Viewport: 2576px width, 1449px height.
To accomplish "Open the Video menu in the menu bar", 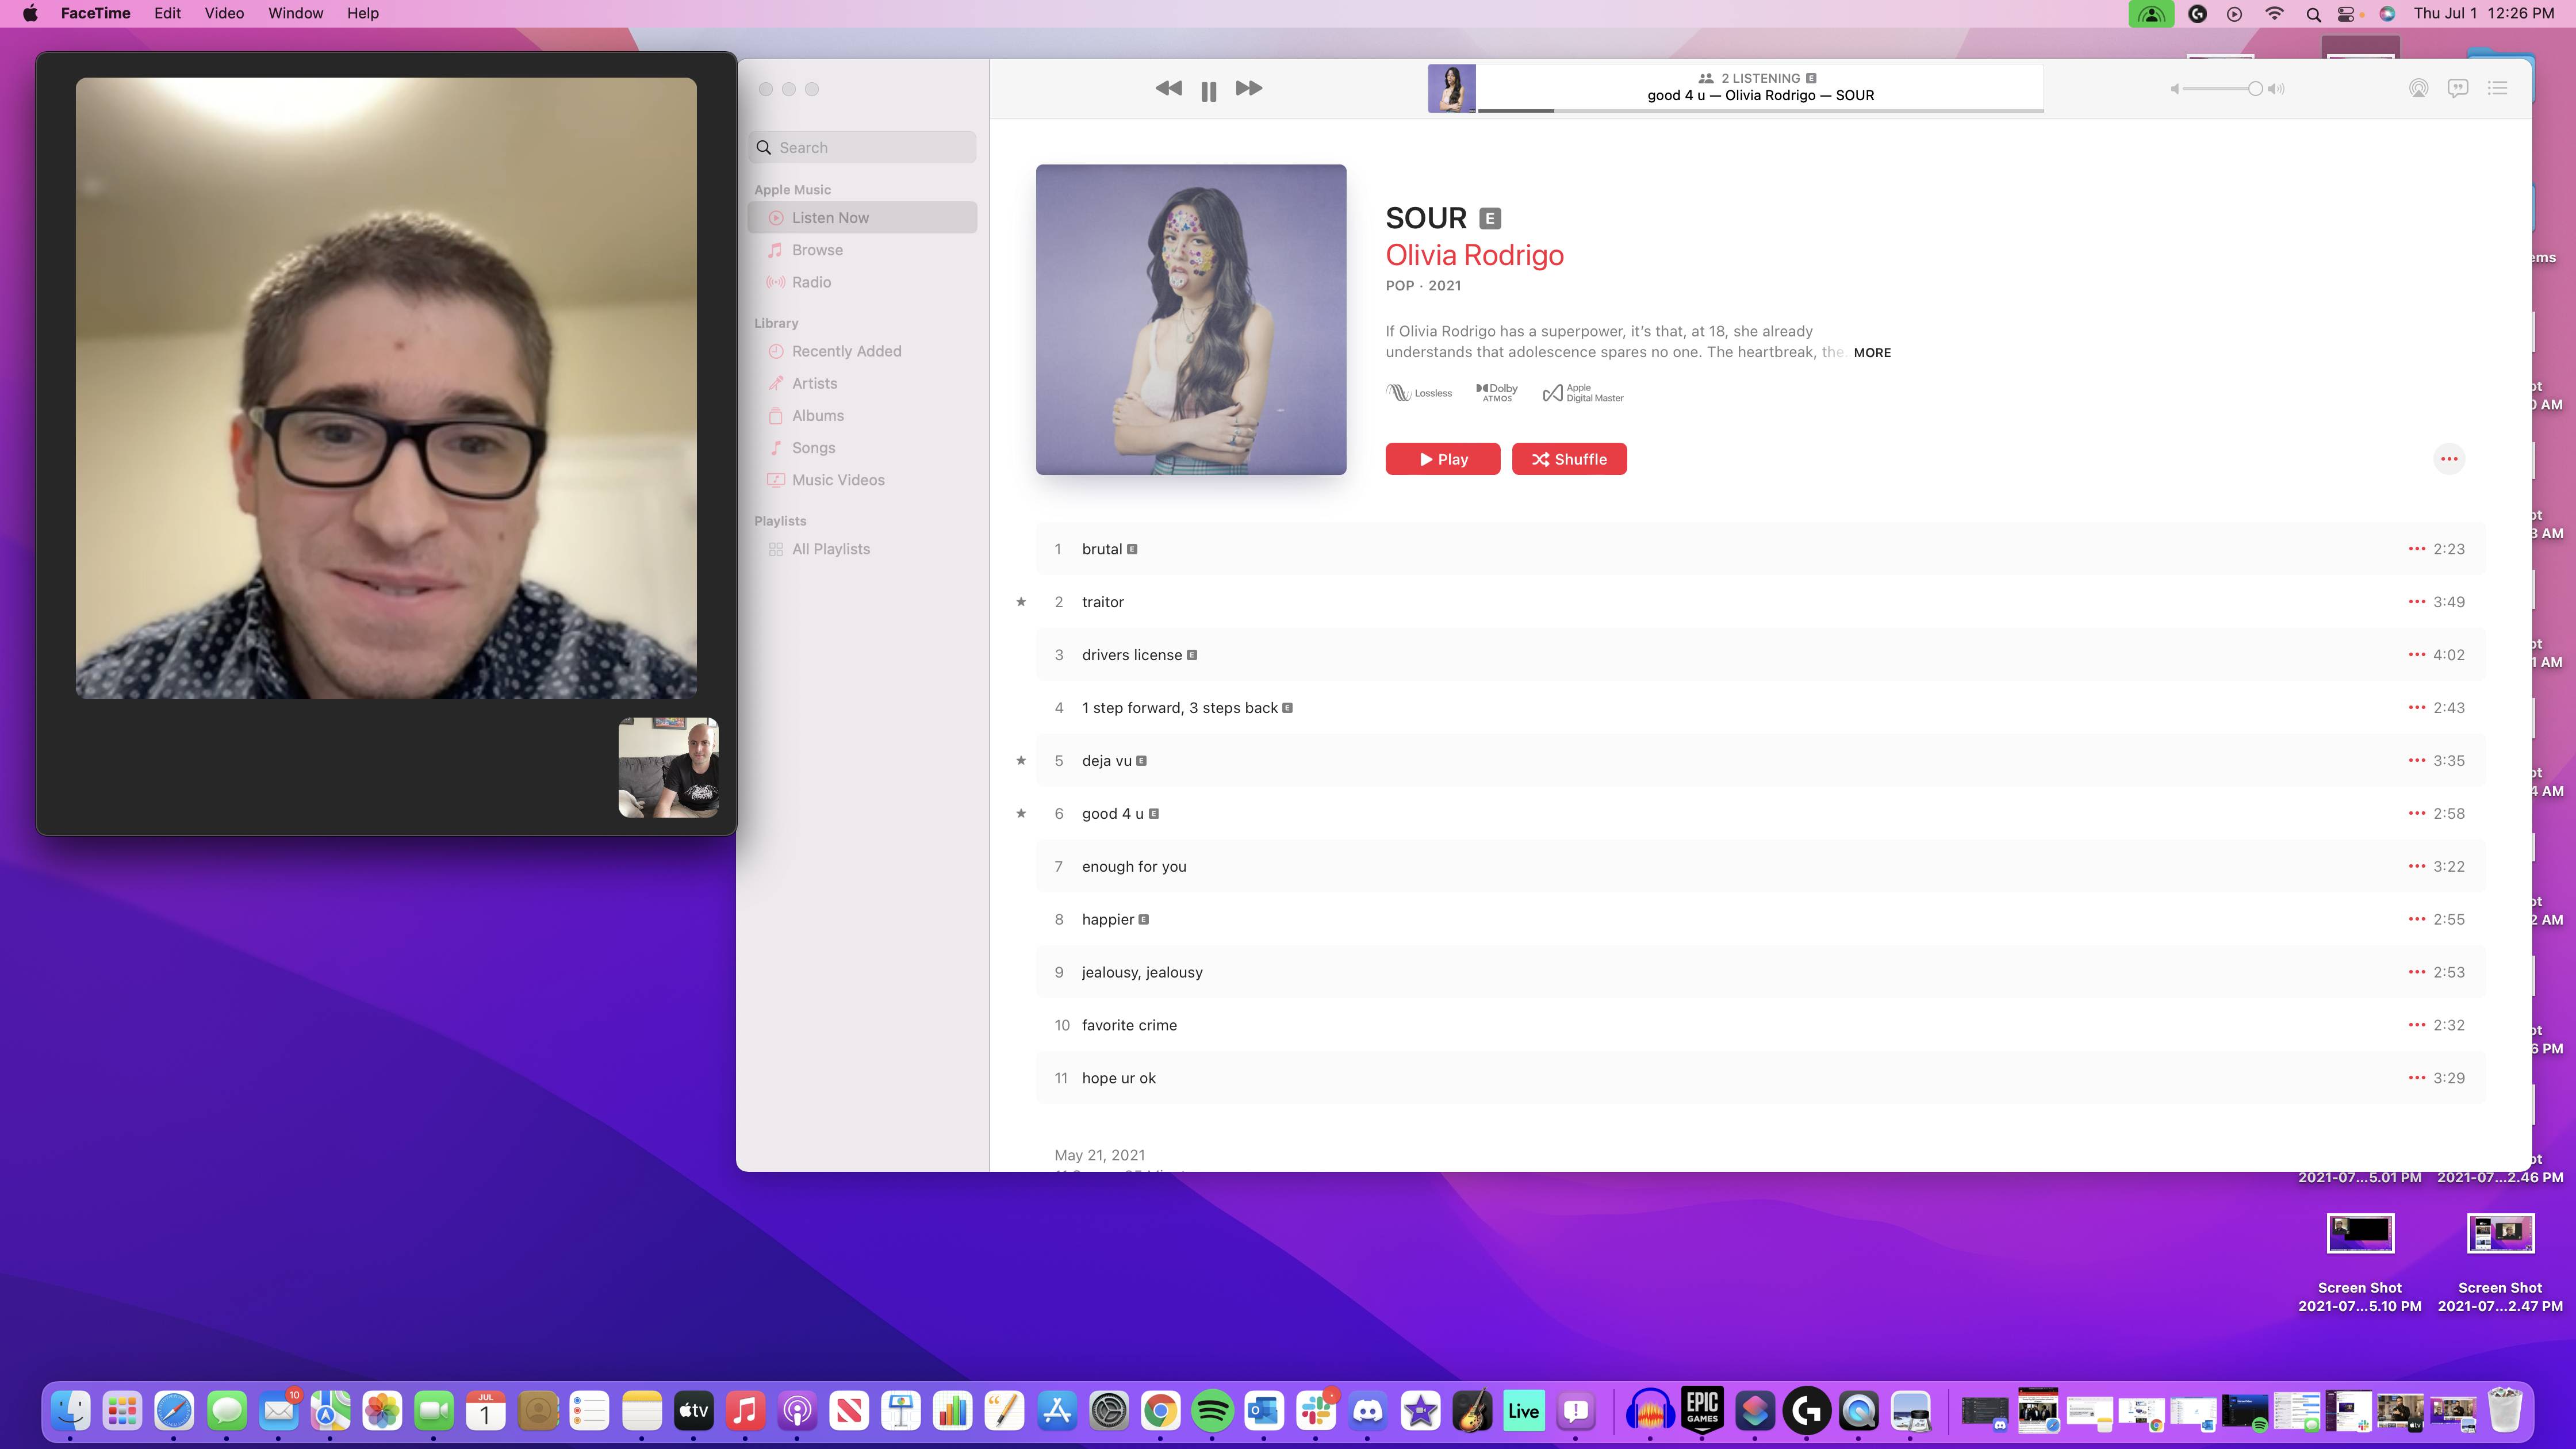I will pyautogui.click(x=224, y=13).
